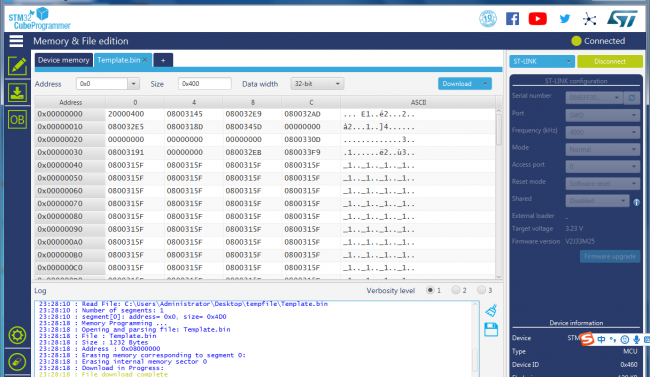Viewport: 650px width, 377px height.
Task: Save the log with floppy icon
Action: pyautogui.click(x=491, y=330)
